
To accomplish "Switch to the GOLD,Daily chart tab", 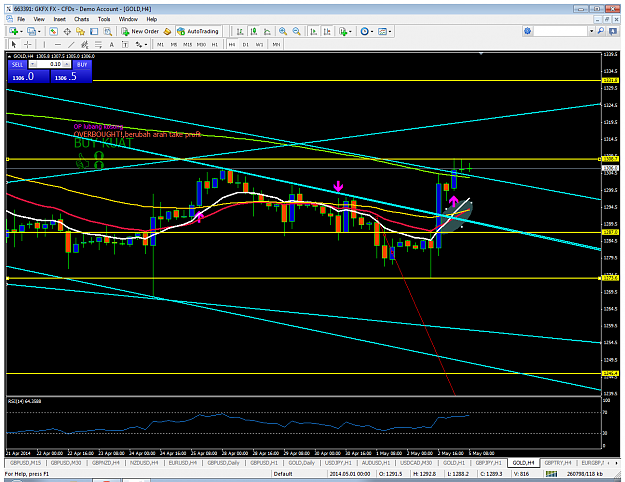I will pyautogui.click(x=301, y=463).
